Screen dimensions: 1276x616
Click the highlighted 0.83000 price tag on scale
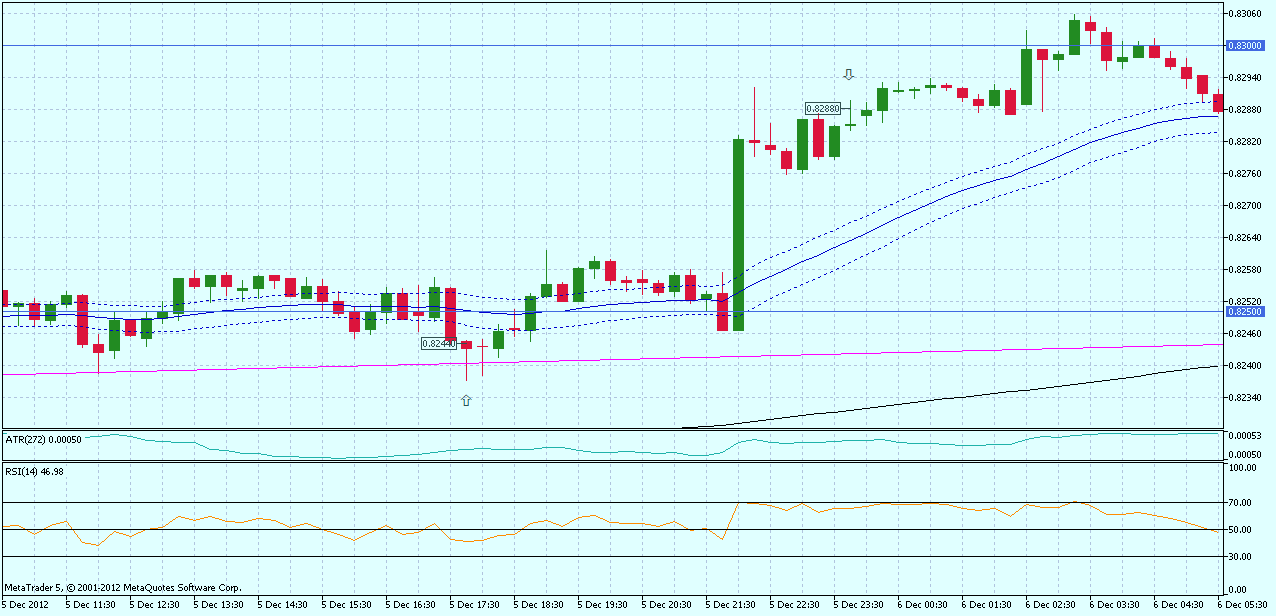pyautogui.click(x=1246, y=44)
